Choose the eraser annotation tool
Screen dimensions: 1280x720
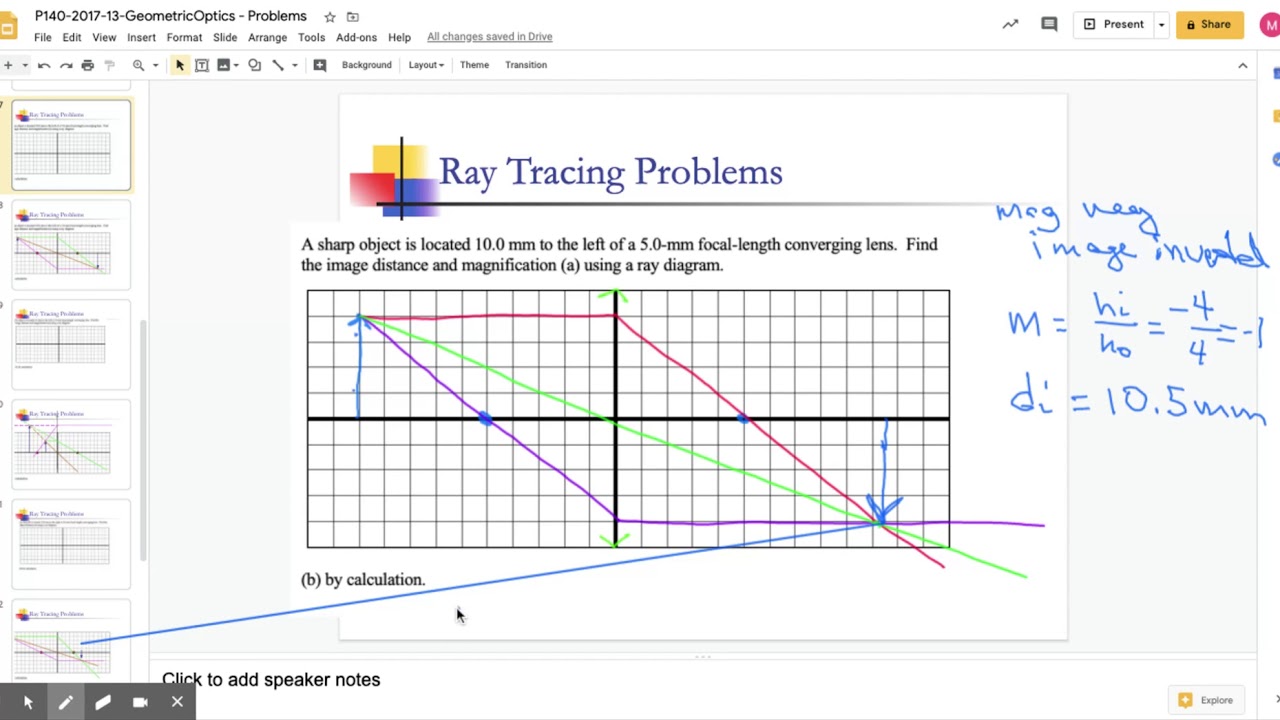(x=103, y=702)
